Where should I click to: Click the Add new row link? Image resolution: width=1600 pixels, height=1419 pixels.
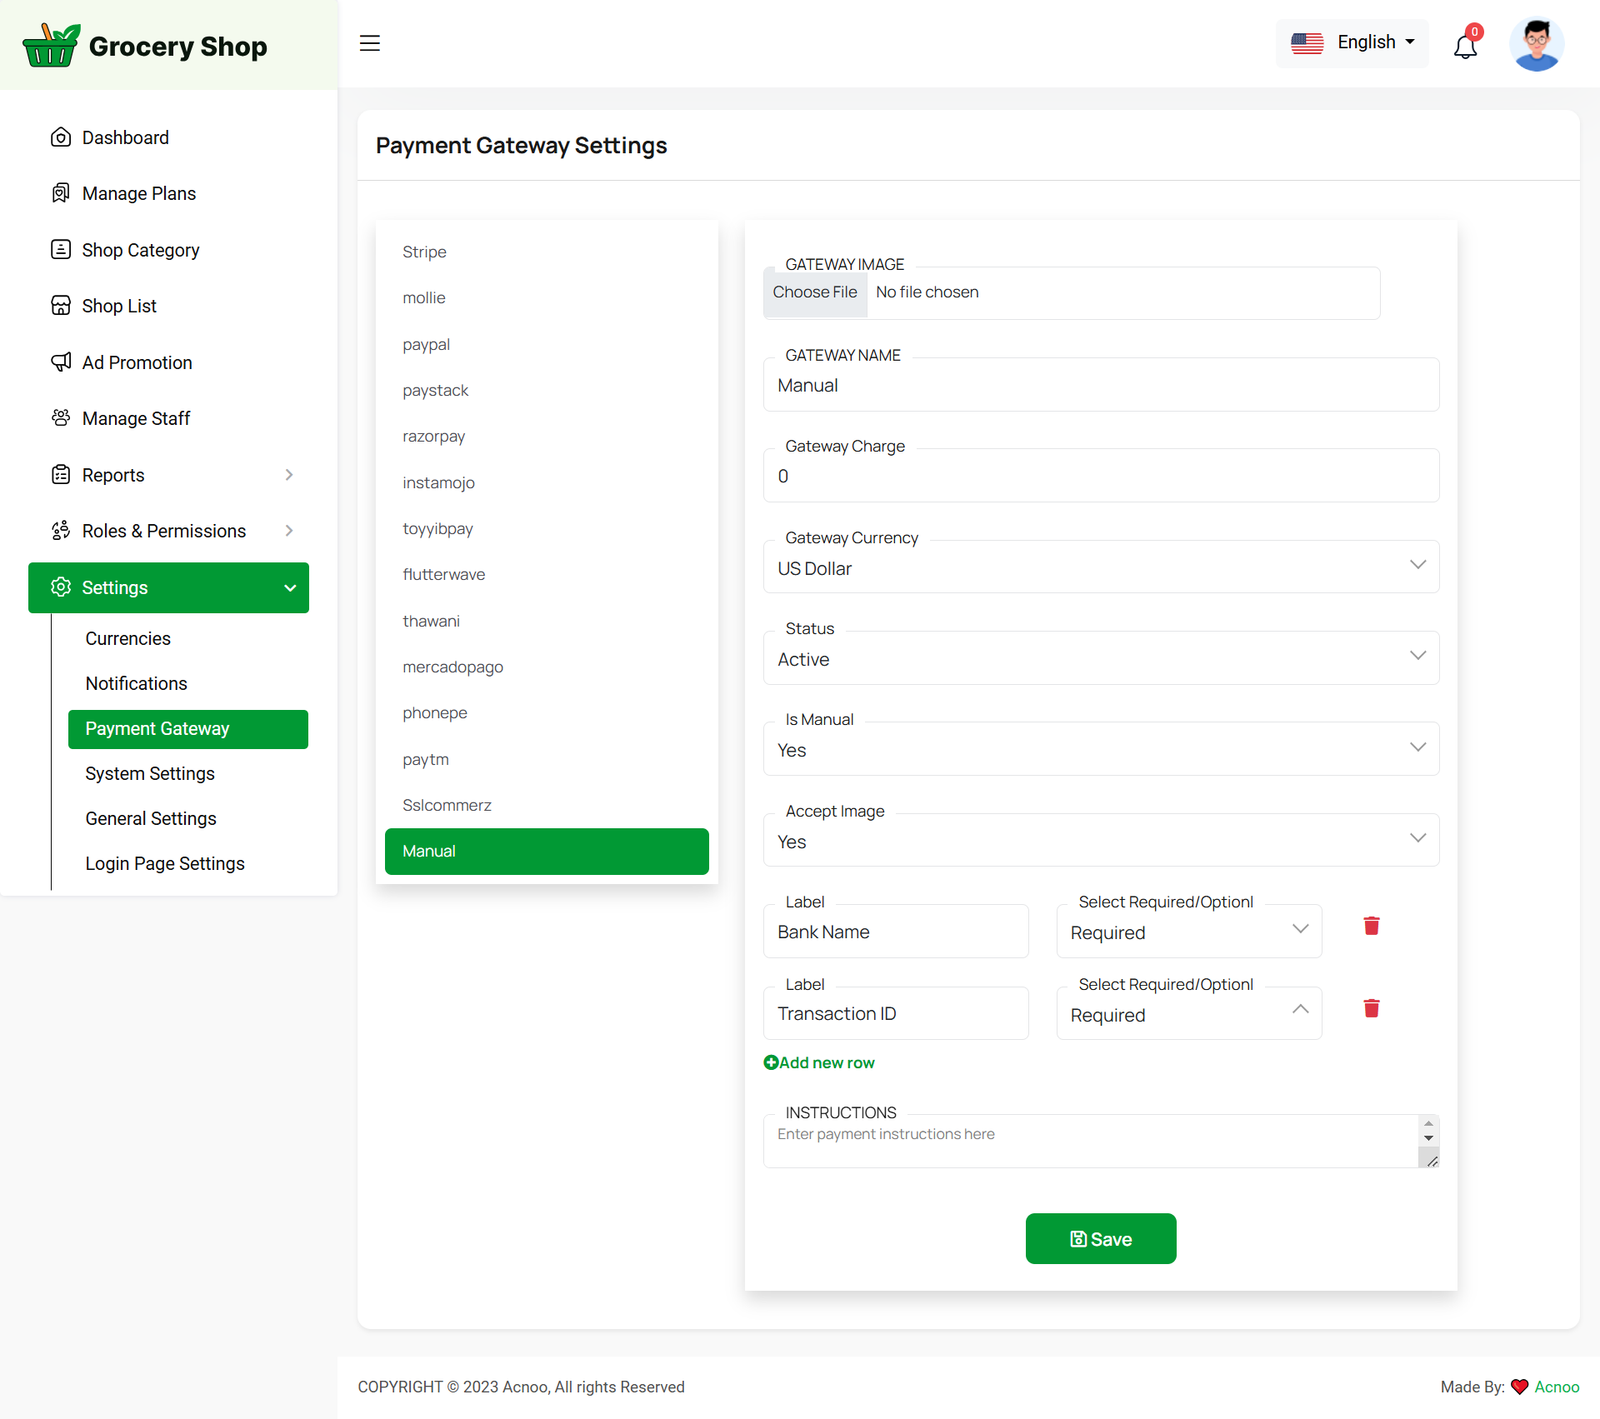click(x=819, y=1063)
